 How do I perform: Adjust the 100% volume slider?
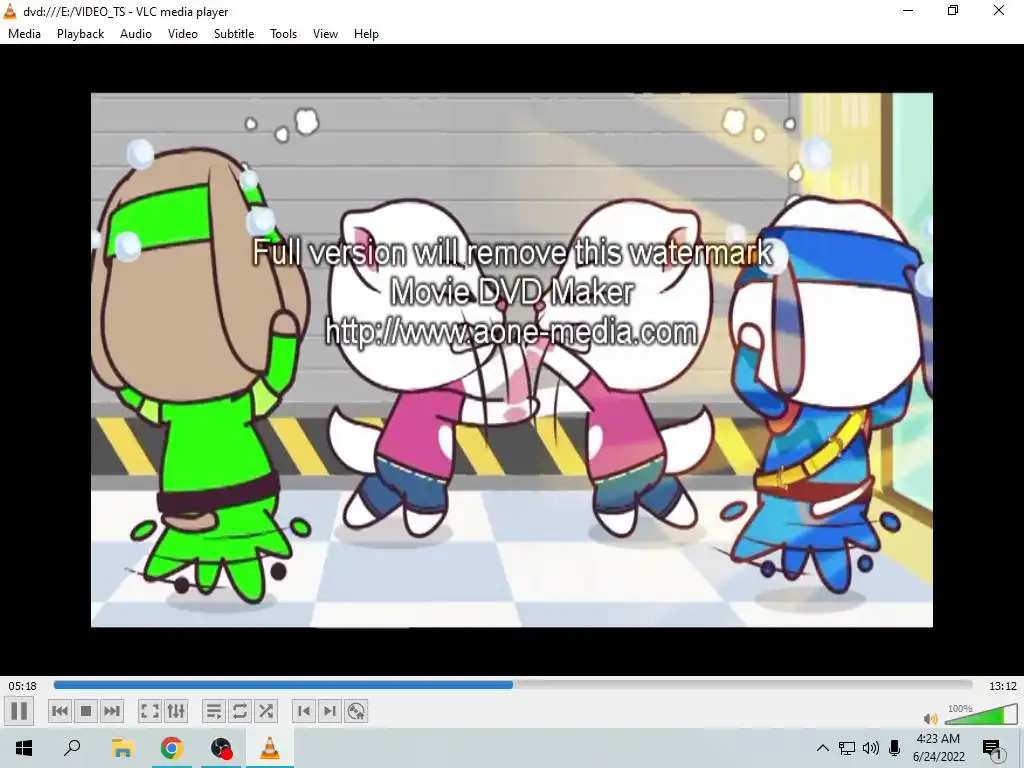981,714
